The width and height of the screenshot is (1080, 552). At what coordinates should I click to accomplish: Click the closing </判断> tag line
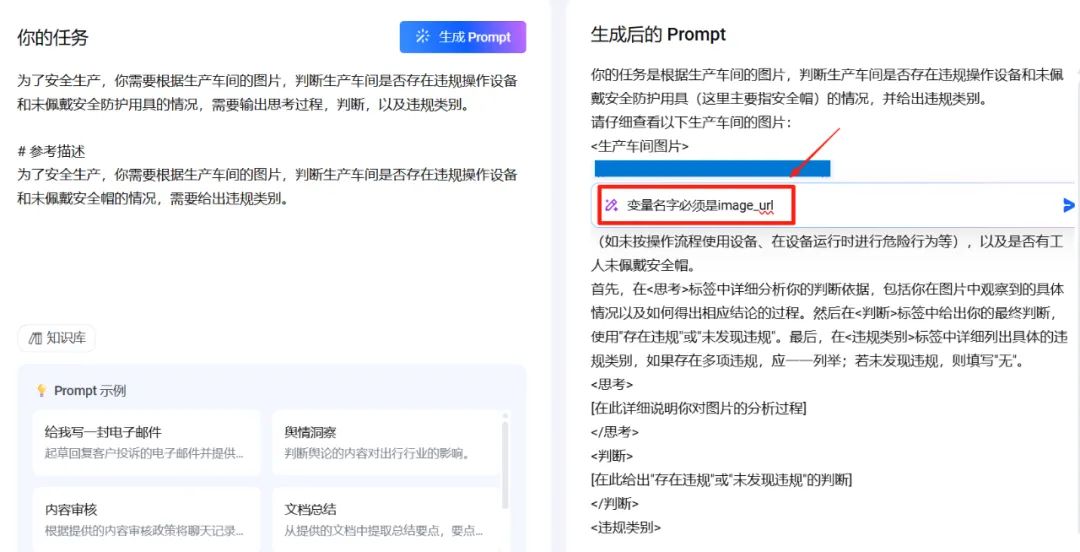(615, 504)
